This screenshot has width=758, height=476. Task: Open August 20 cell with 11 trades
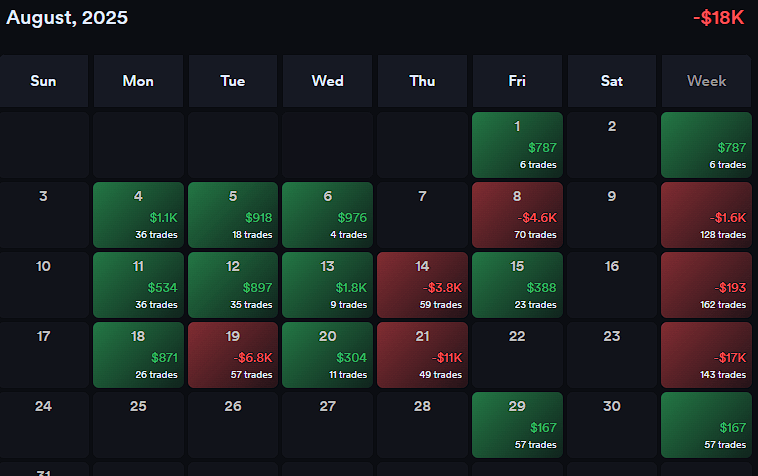(327, 354)
